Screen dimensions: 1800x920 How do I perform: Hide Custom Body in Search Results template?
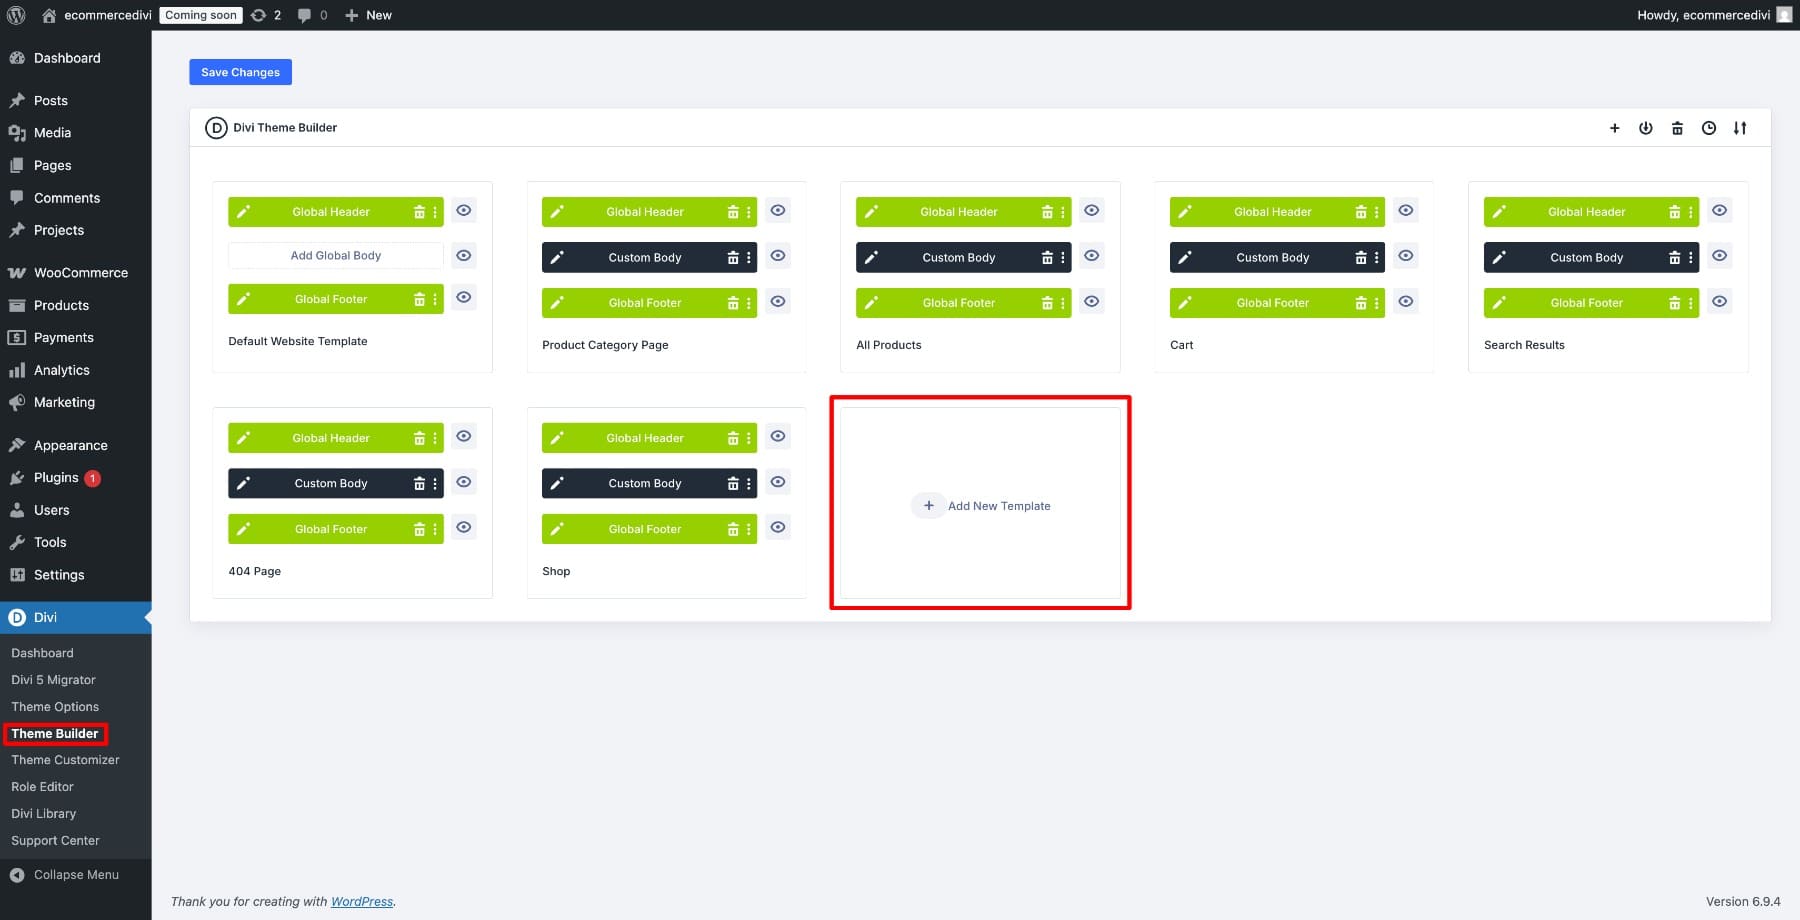pos(1720,256)
